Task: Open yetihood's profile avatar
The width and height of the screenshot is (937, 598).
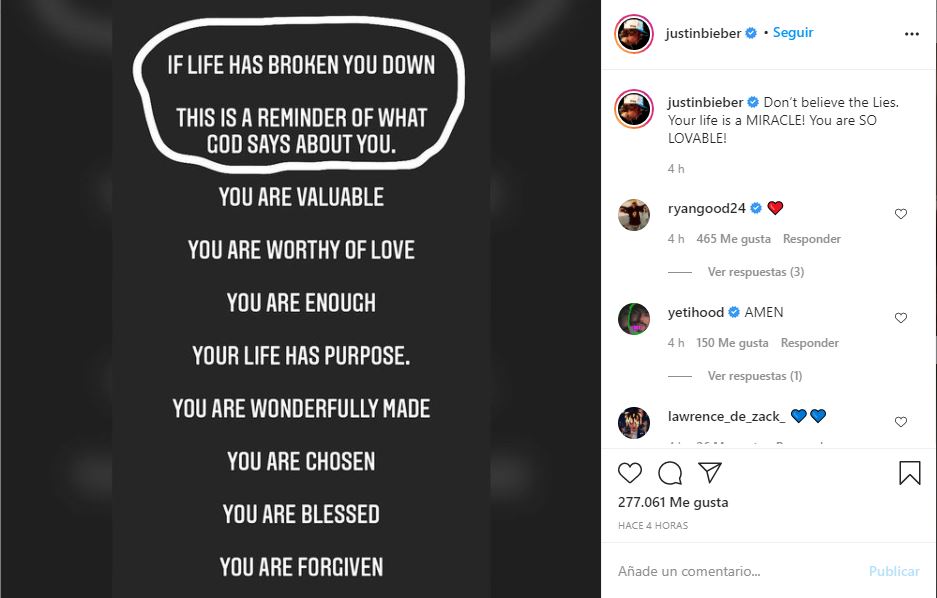Action: point(634,318)
